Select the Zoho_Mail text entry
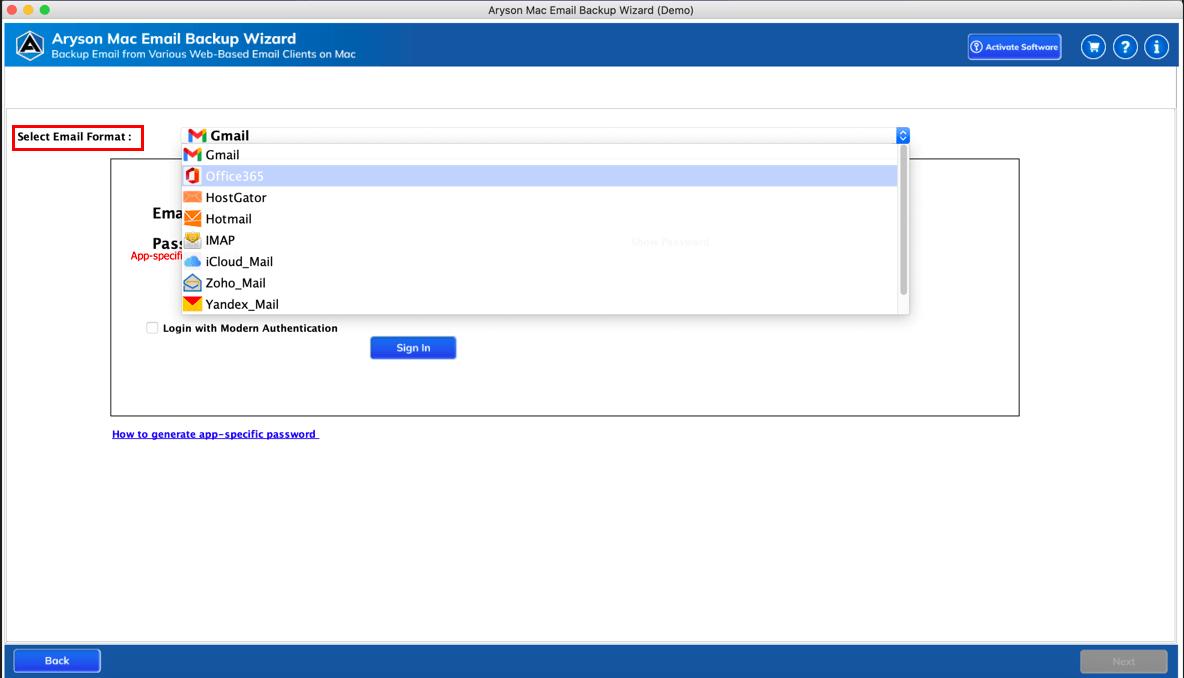Screen dimensions: 1184x678 click(x=235, y=283)
